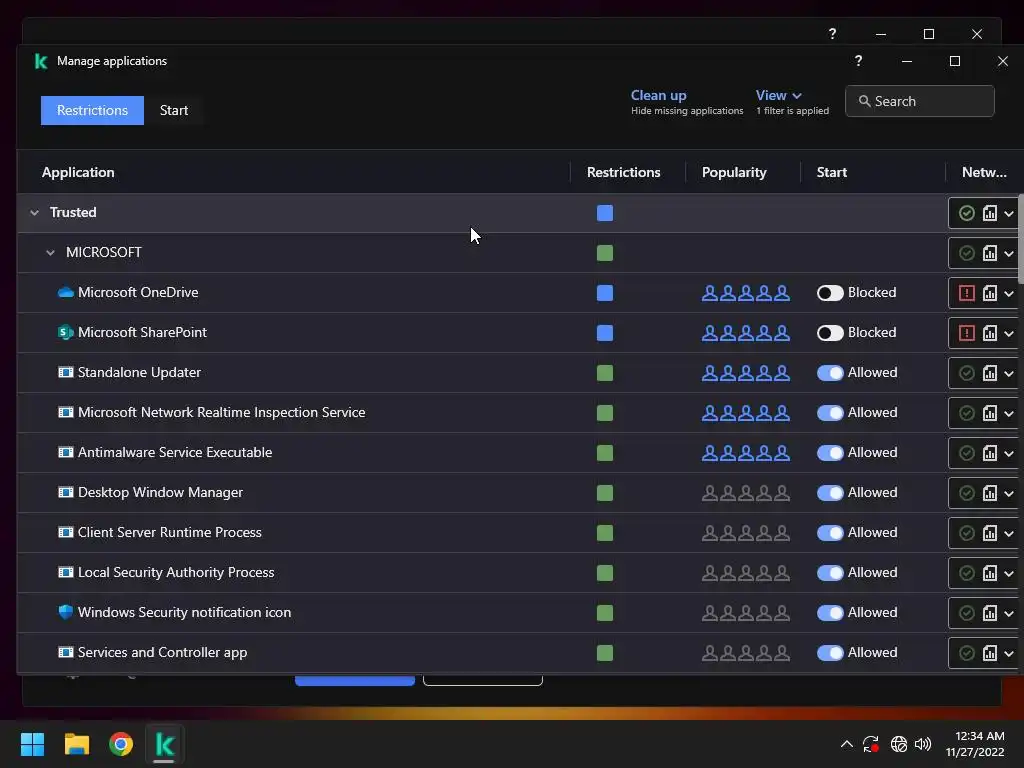1024x768 pixels.
Task: Toggle start permission for Microsoft OneDrive
Action: (x=830, y=293)
